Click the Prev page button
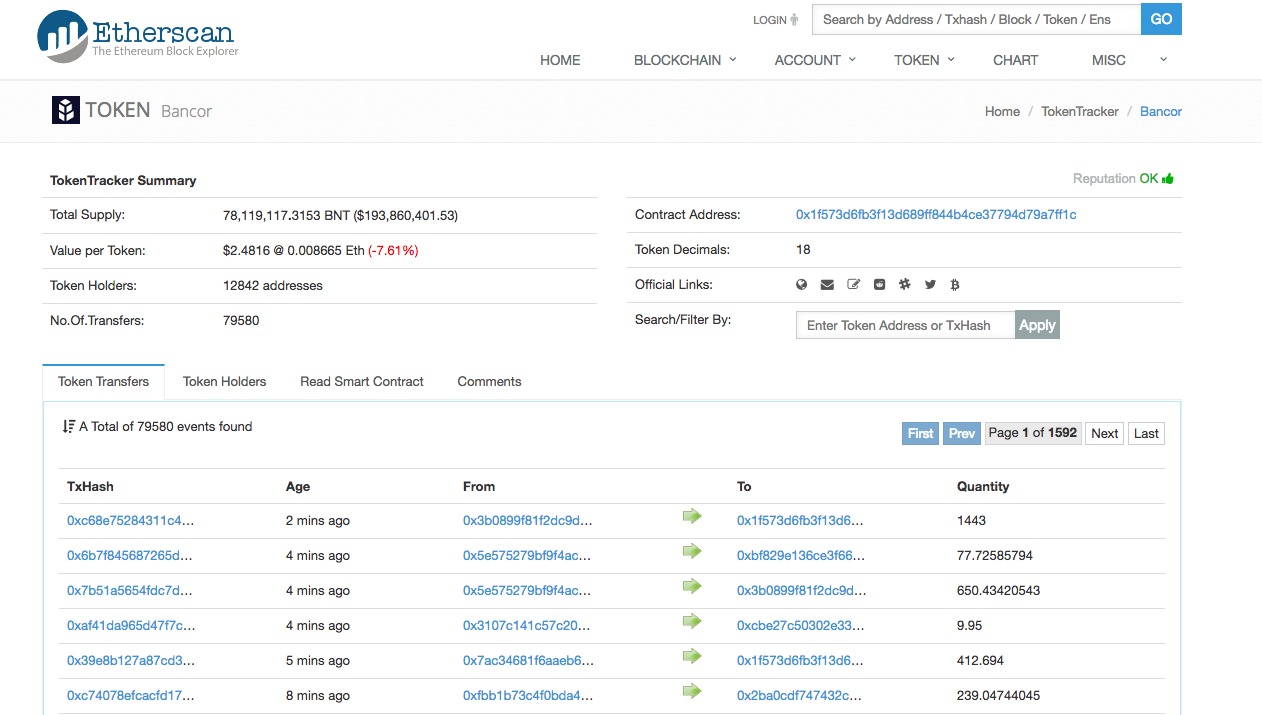Screen dimensions: 1262x715 962,433
